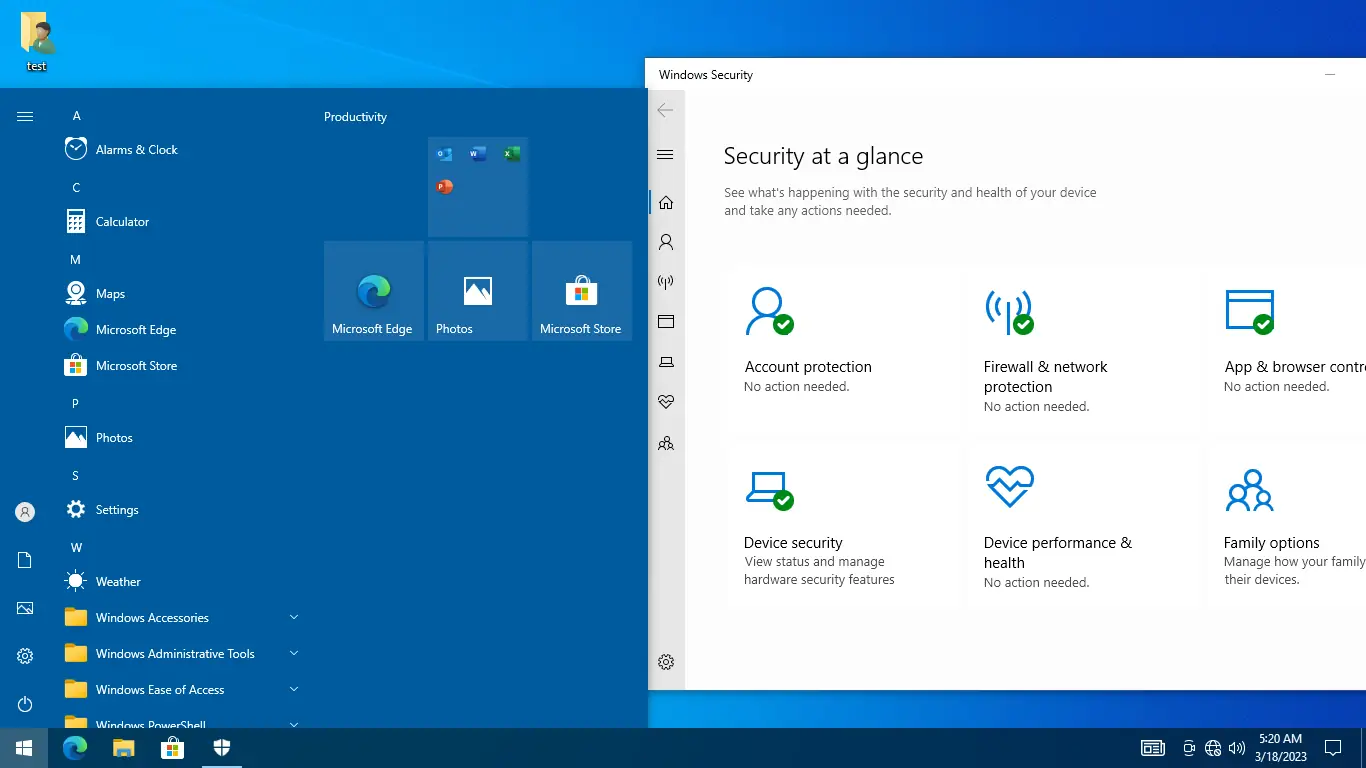Click the letter C header in app list

(76, 188)
